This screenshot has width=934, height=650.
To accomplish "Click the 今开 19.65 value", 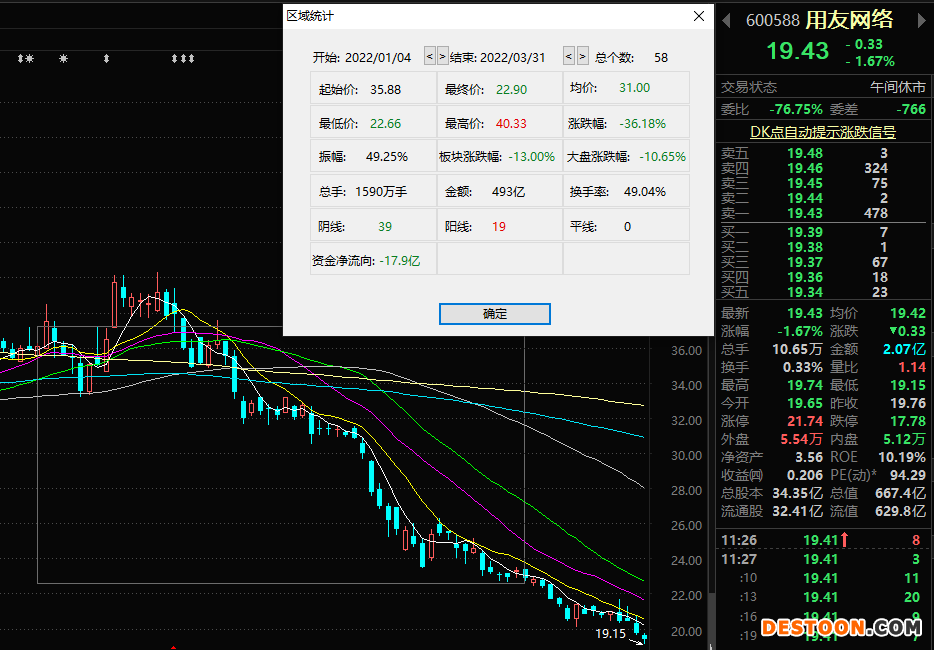I will [805, 403].
